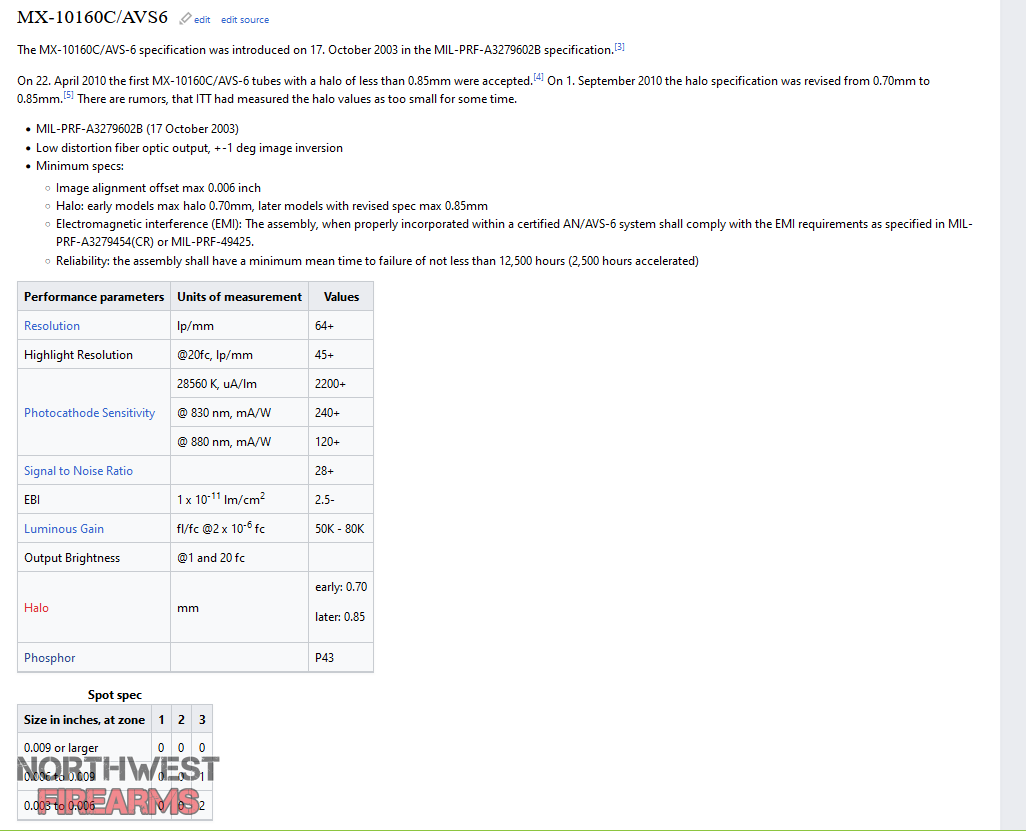This screenshot has height=831, width=1026.
Task: Click the red Halo link
Action: pos(36,607)
